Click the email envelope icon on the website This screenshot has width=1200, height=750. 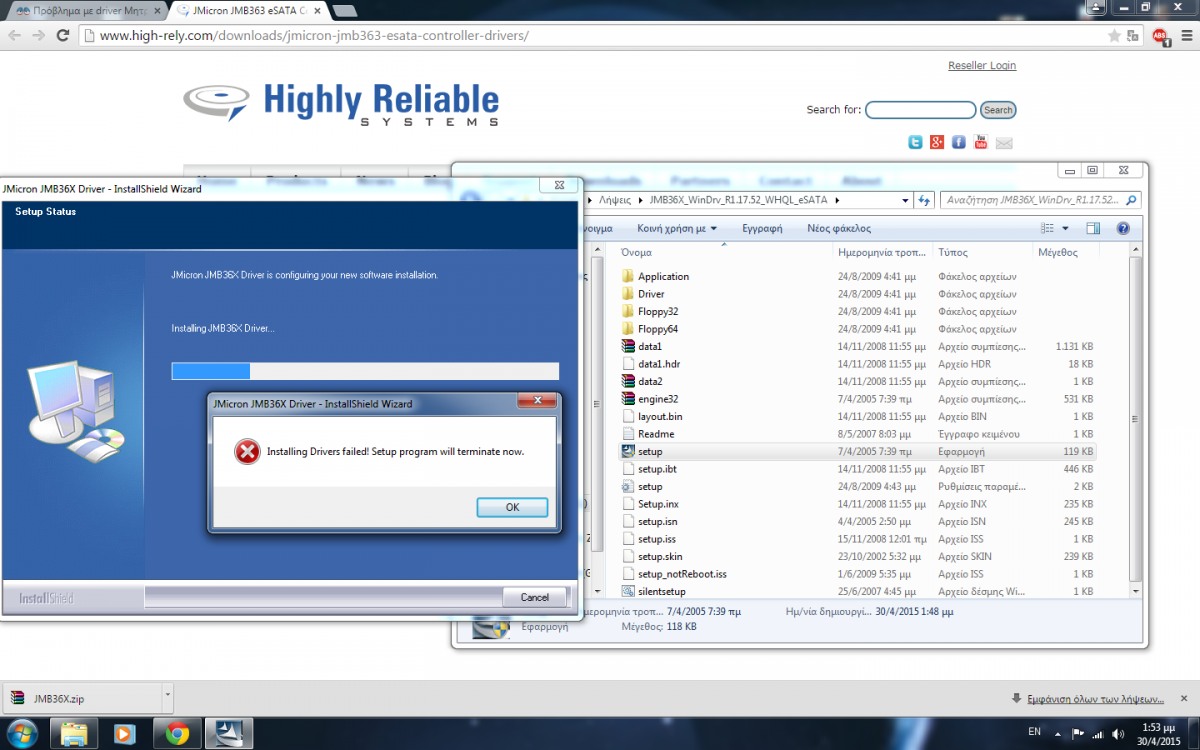point(1004,142)
